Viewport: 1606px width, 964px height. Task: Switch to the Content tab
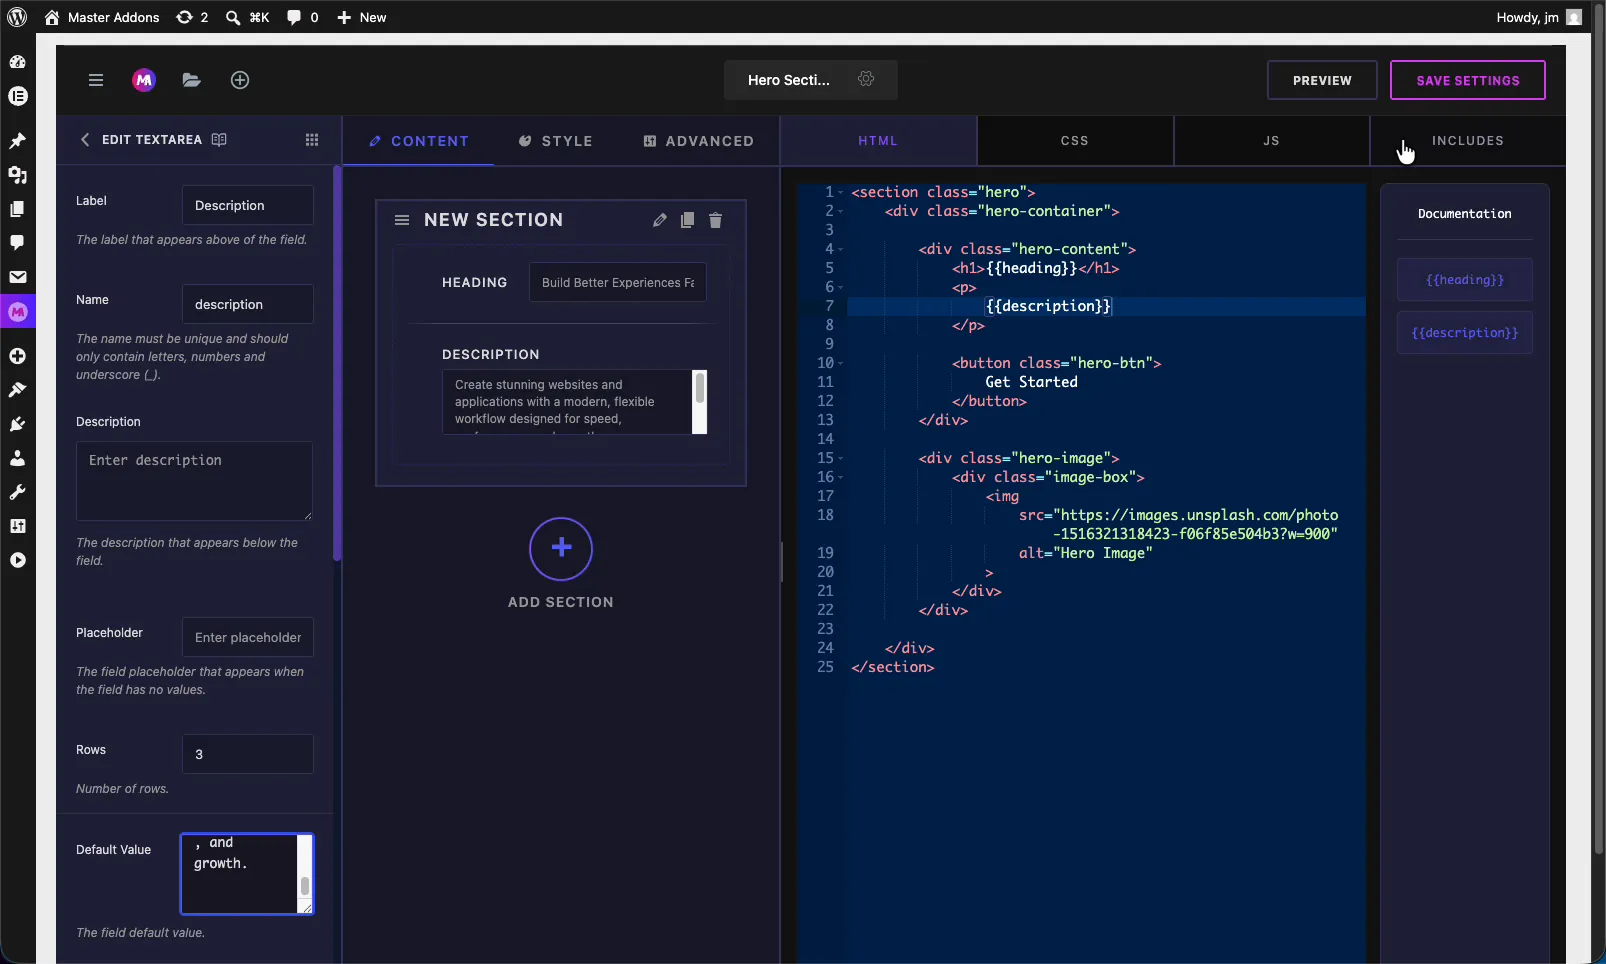(418, 141)
